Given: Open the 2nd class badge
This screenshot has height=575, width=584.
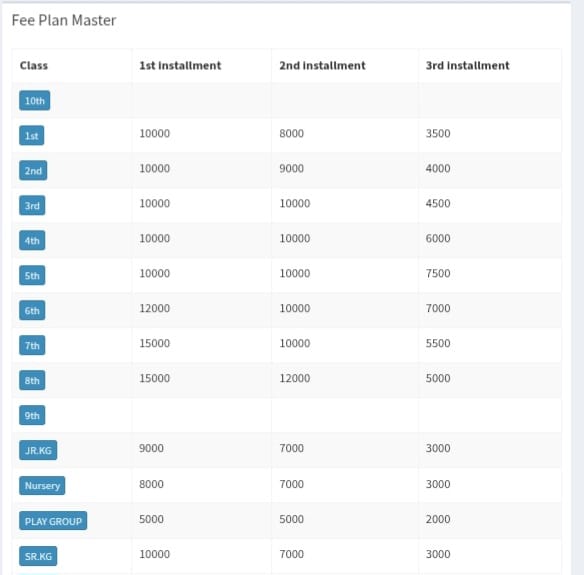Looking at the screenshot, I should coord(33,171).
